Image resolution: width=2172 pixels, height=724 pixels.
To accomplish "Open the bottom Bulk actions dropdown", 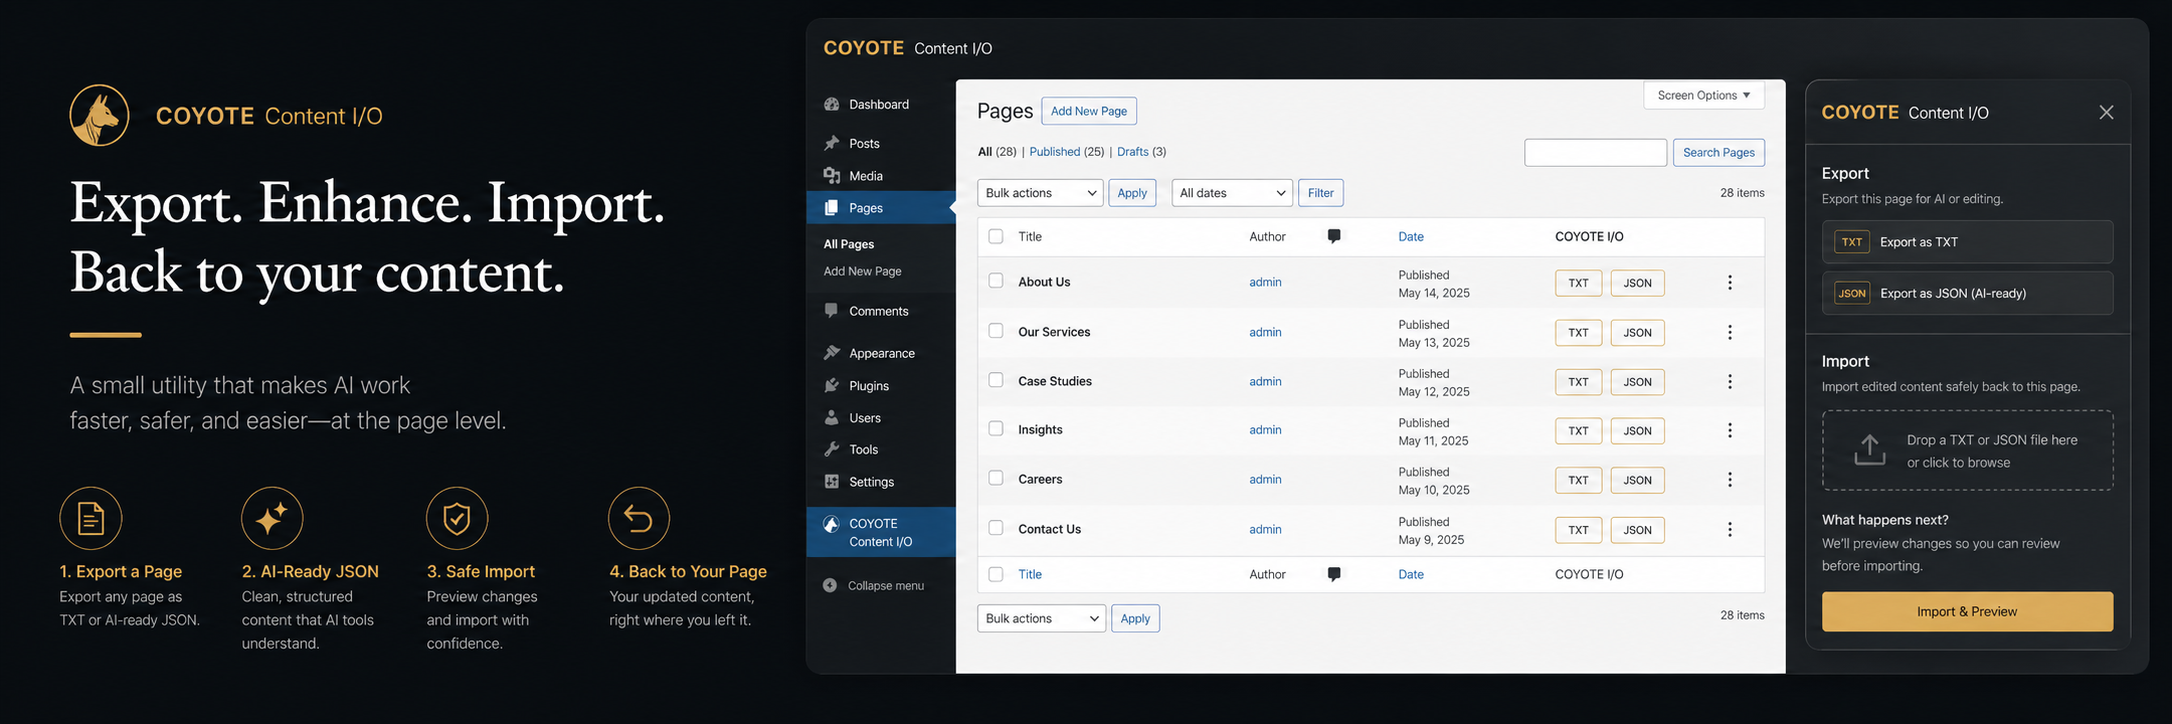I will (1041, 618).
